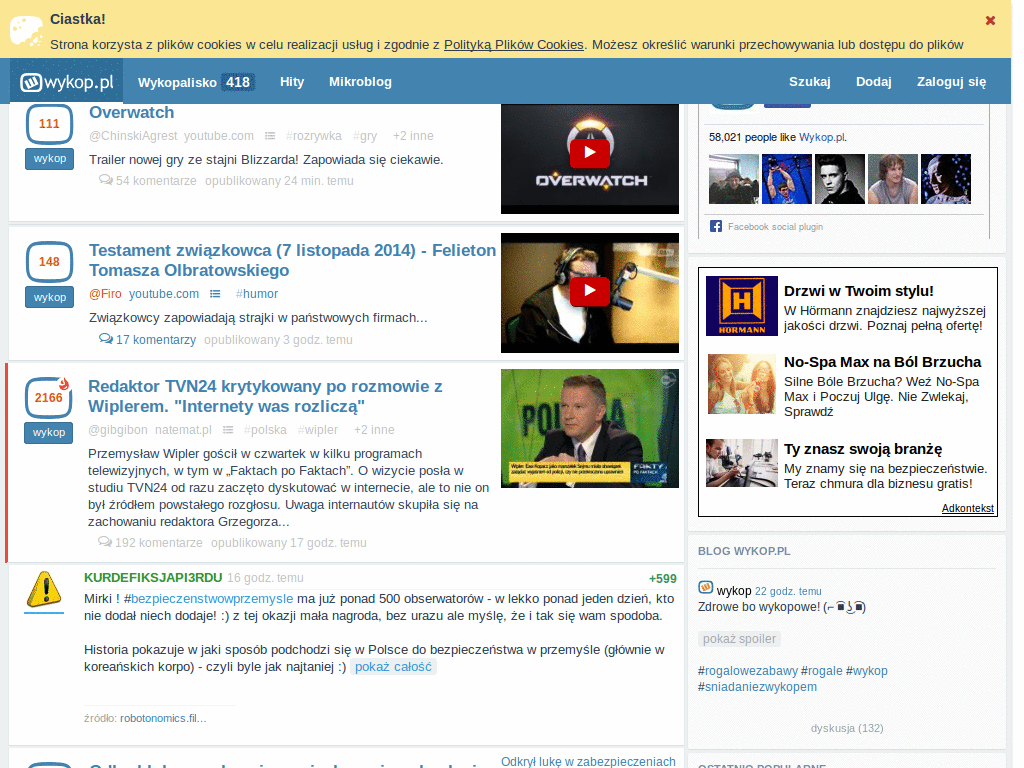This screenshot has width=1024, height=768.
Task: Open #sniadaniezwykopem tag
Action: [758, 687]
